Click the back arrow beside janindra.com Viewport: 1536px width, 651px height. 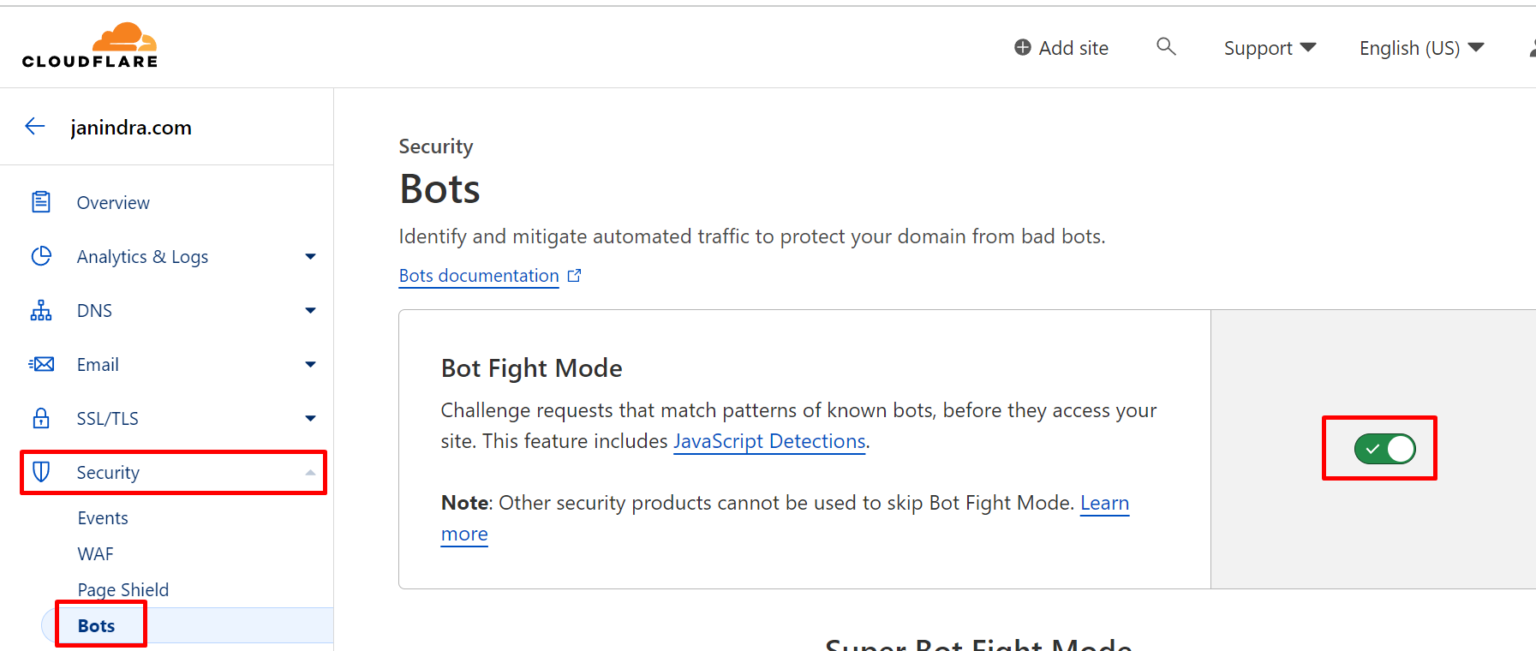pos(35,126)
